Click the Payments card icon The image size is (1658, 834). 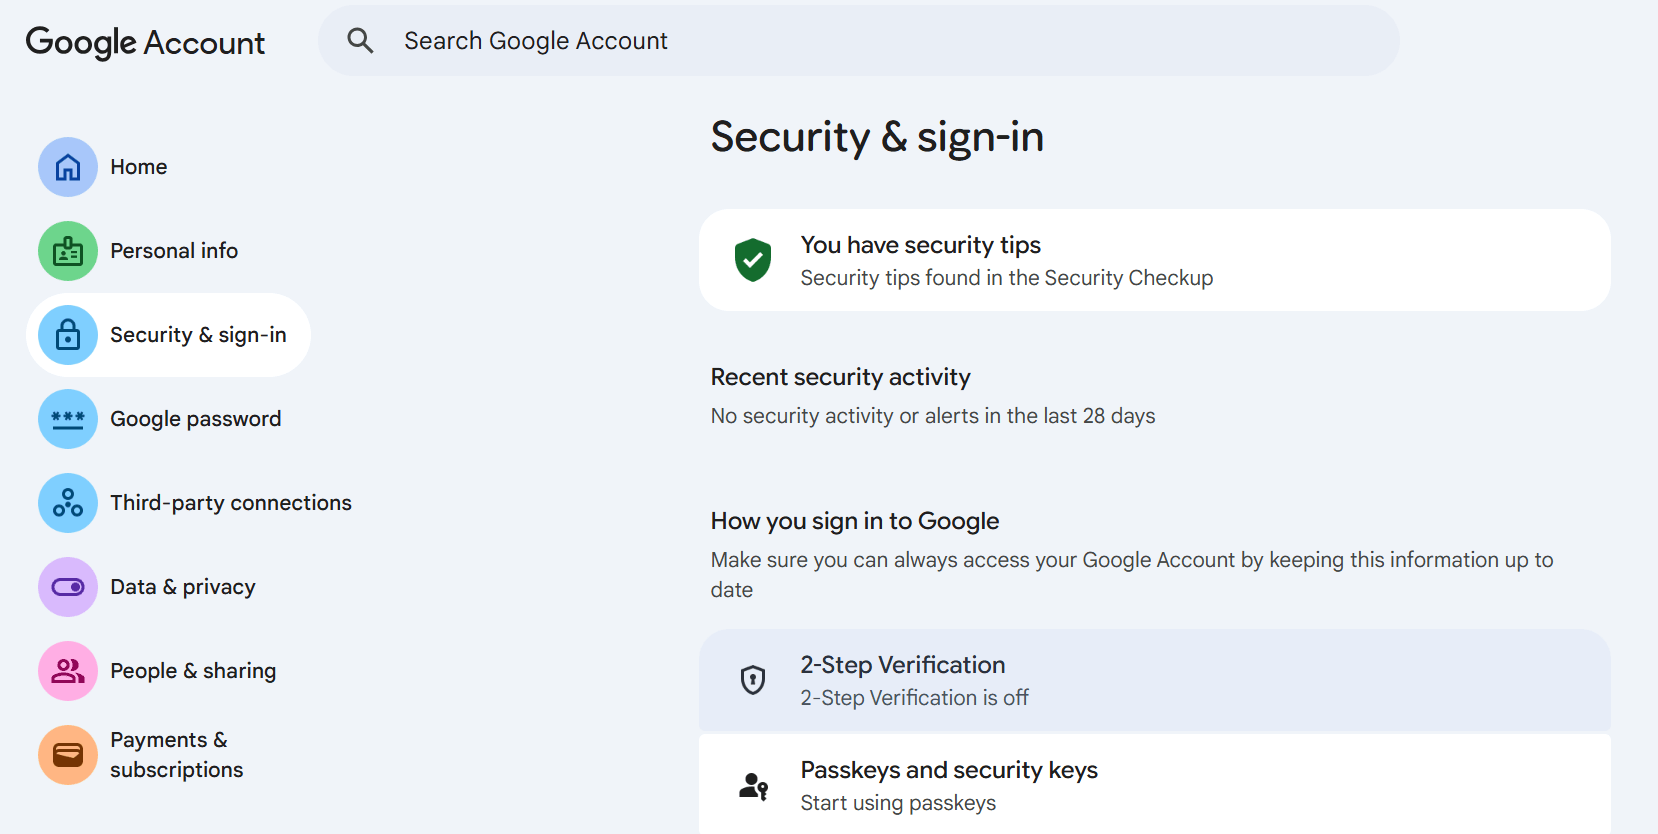[68, 755]
